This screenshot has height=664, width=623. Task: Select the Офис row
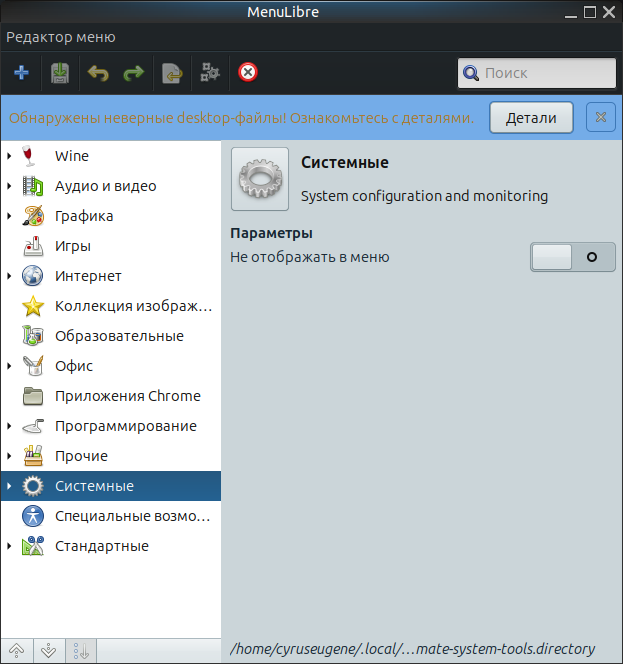[x=111, y=366]
